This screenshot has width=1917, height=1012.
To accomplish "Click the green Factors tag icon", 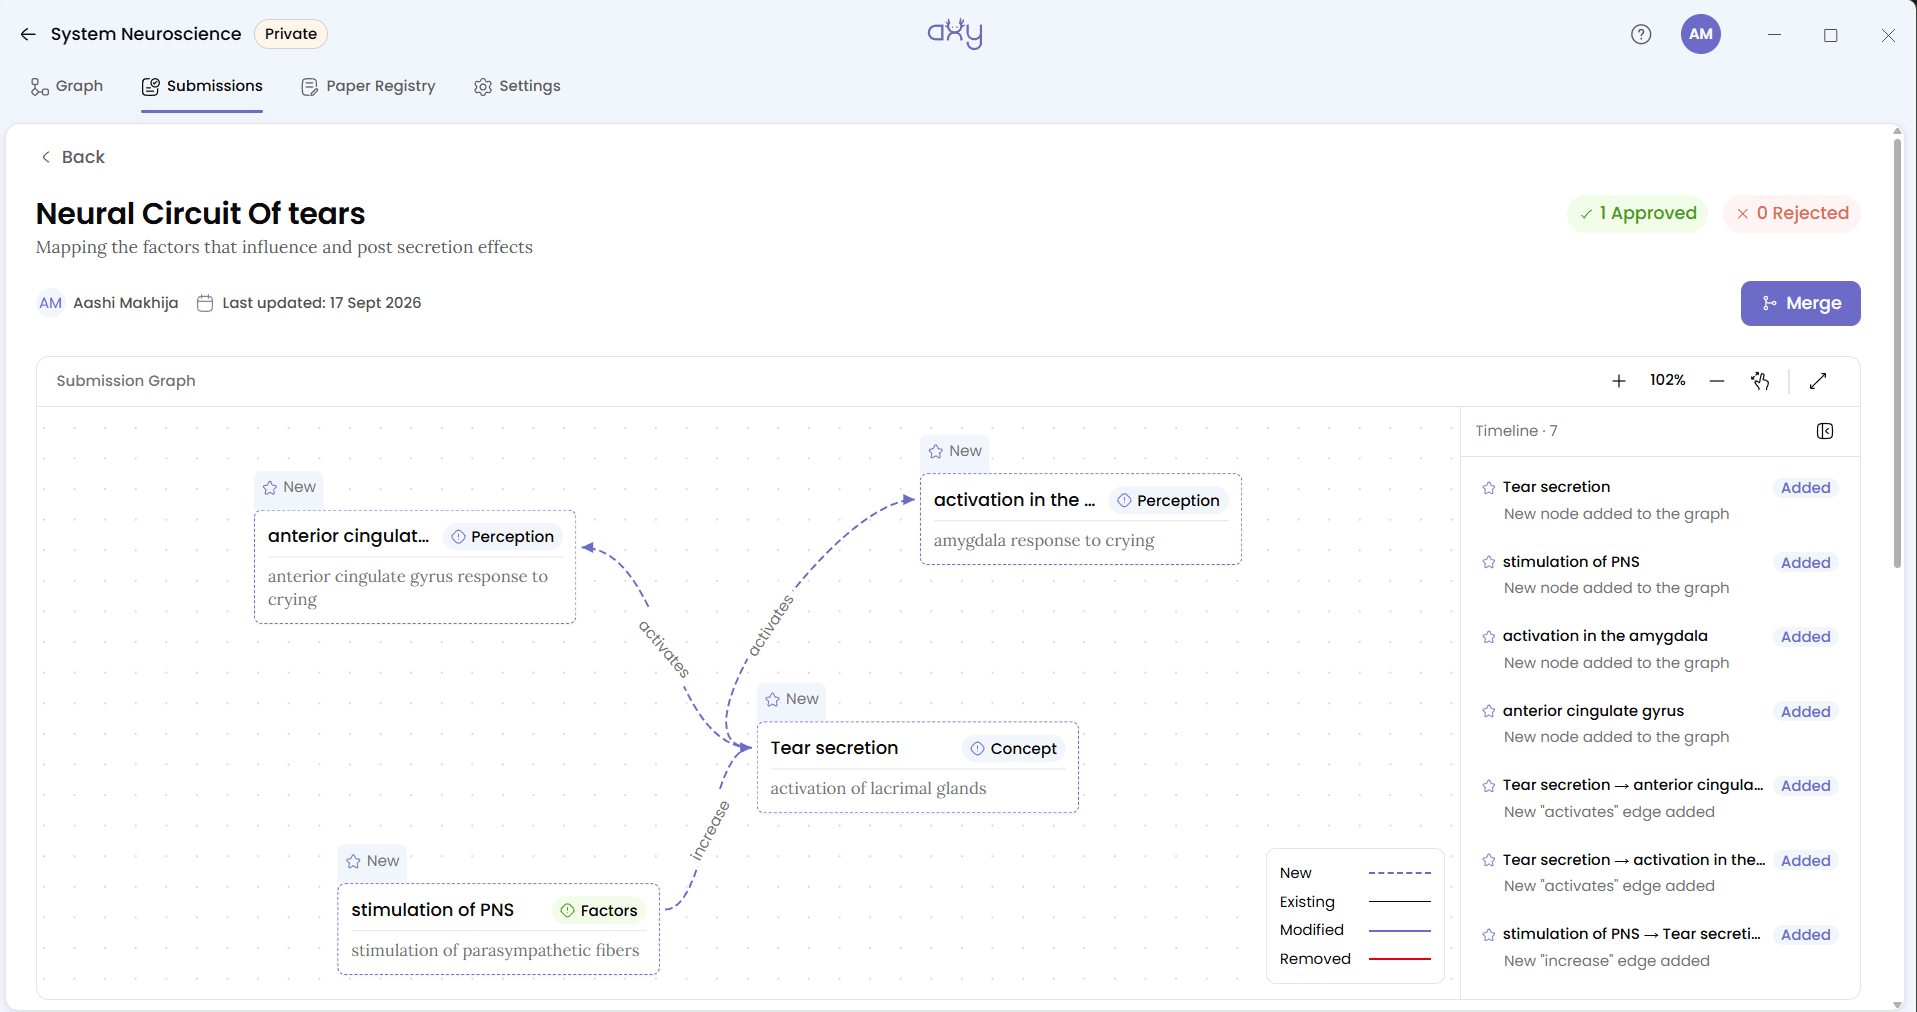I will pyautogui.click(x=567, y=911).
